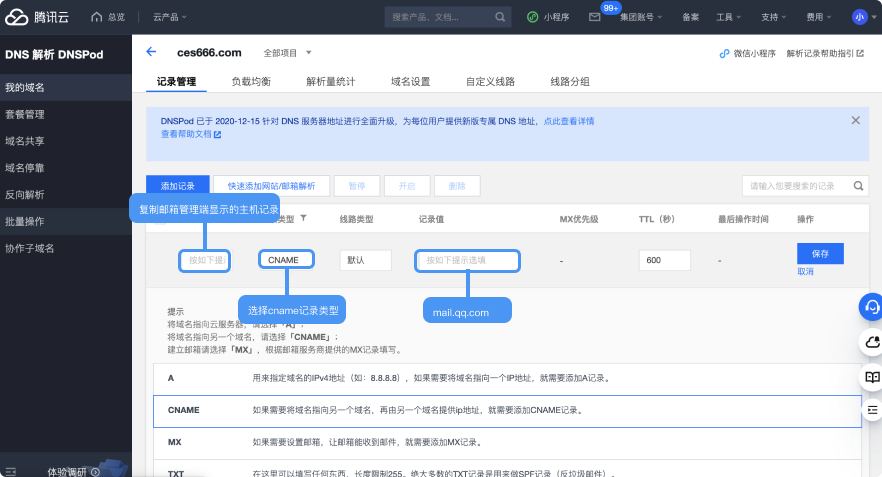Click the back arrow beside ces666.com

click(151, 52)
